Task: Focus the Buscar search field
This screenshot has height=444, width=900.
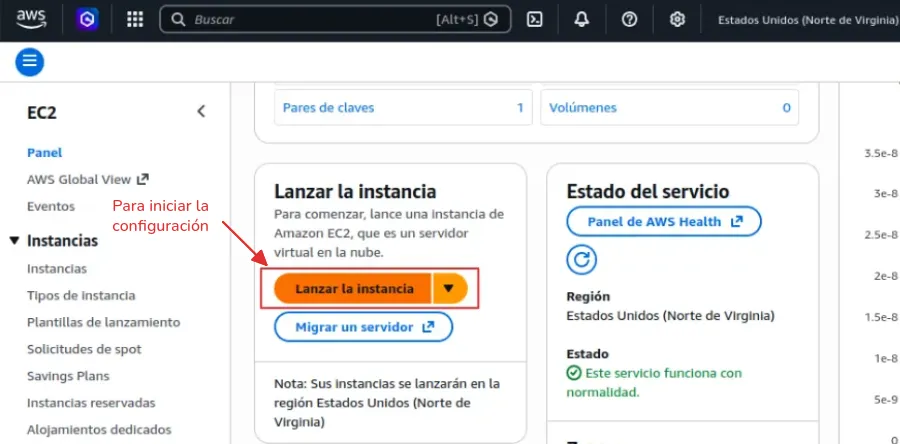Action: coord(335,20)
